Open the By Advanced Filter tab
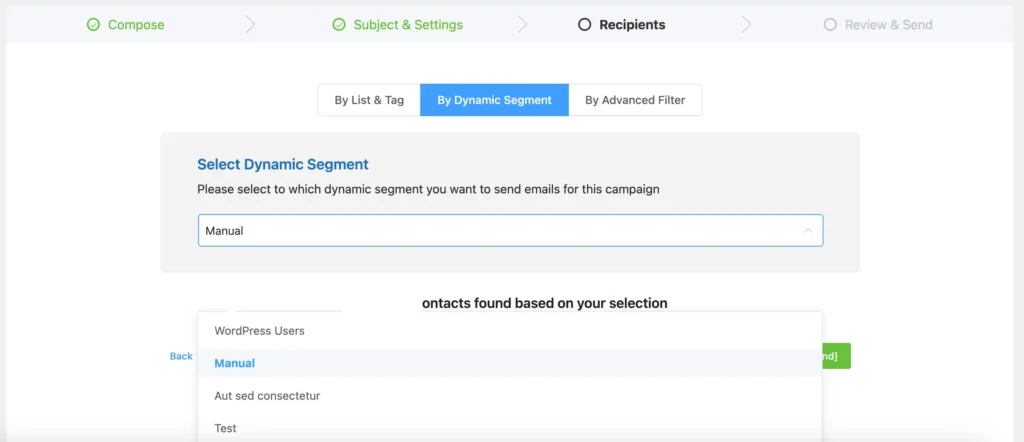1024x442 pixels. (x=635, y=100)
